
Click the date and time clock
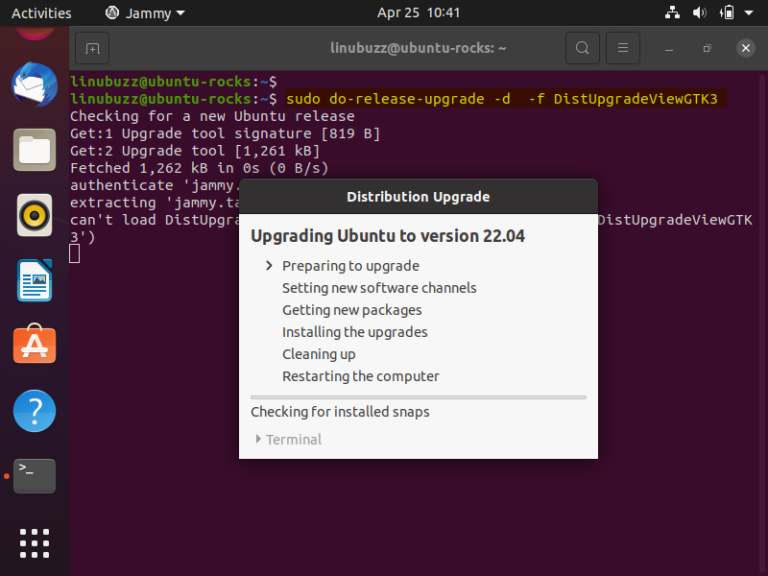point(418,13)
